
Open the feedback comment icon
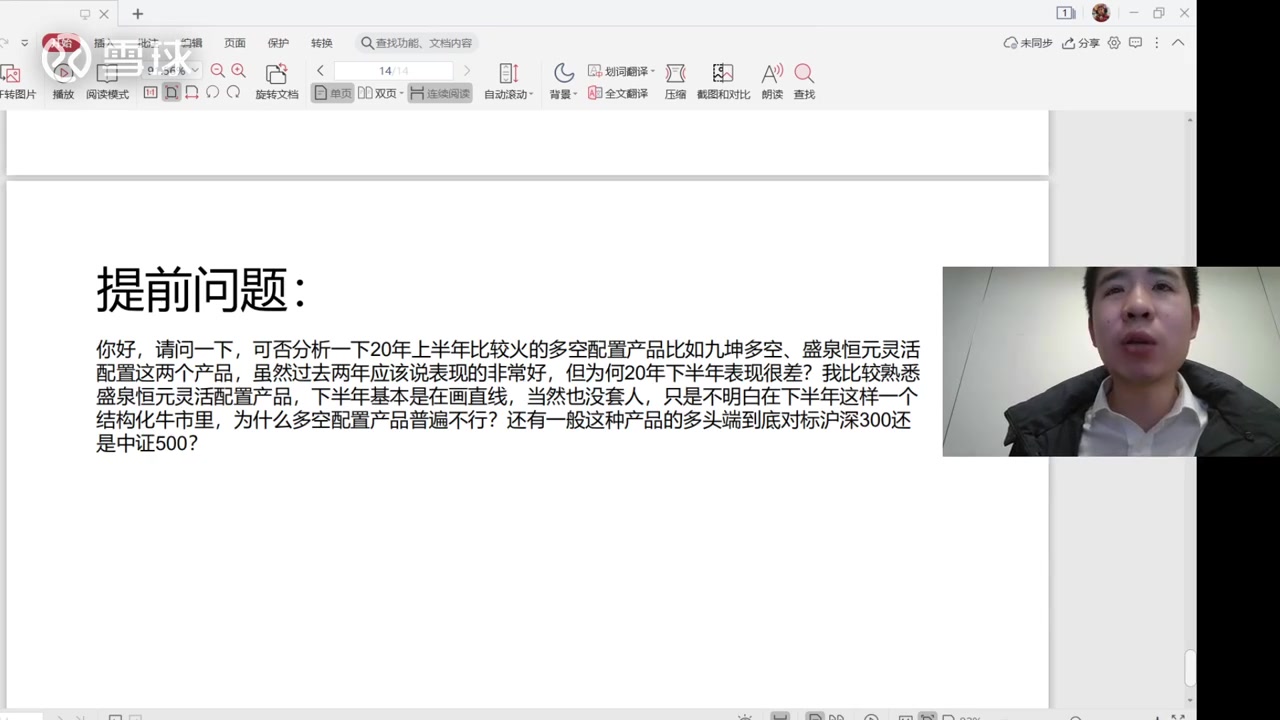1135,43
